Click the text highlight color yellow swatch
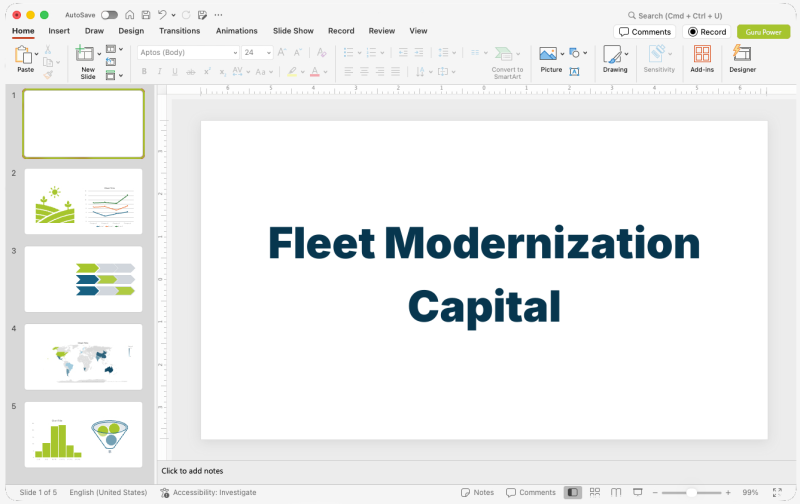This screenshot has width=800, height=504. point(292,72)
